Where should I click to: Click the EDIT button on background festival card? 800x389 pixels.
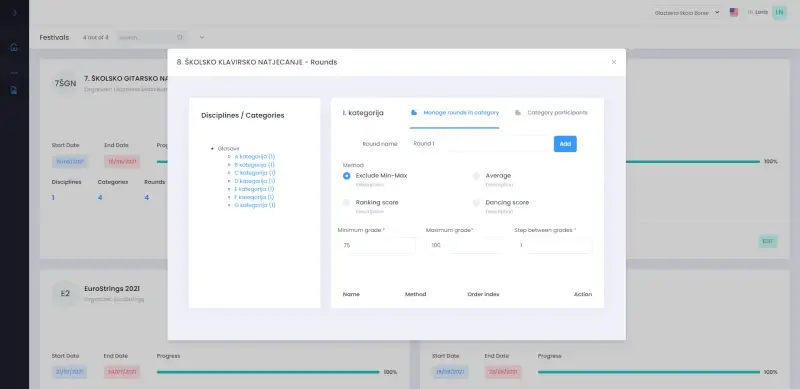coord(767,241)
